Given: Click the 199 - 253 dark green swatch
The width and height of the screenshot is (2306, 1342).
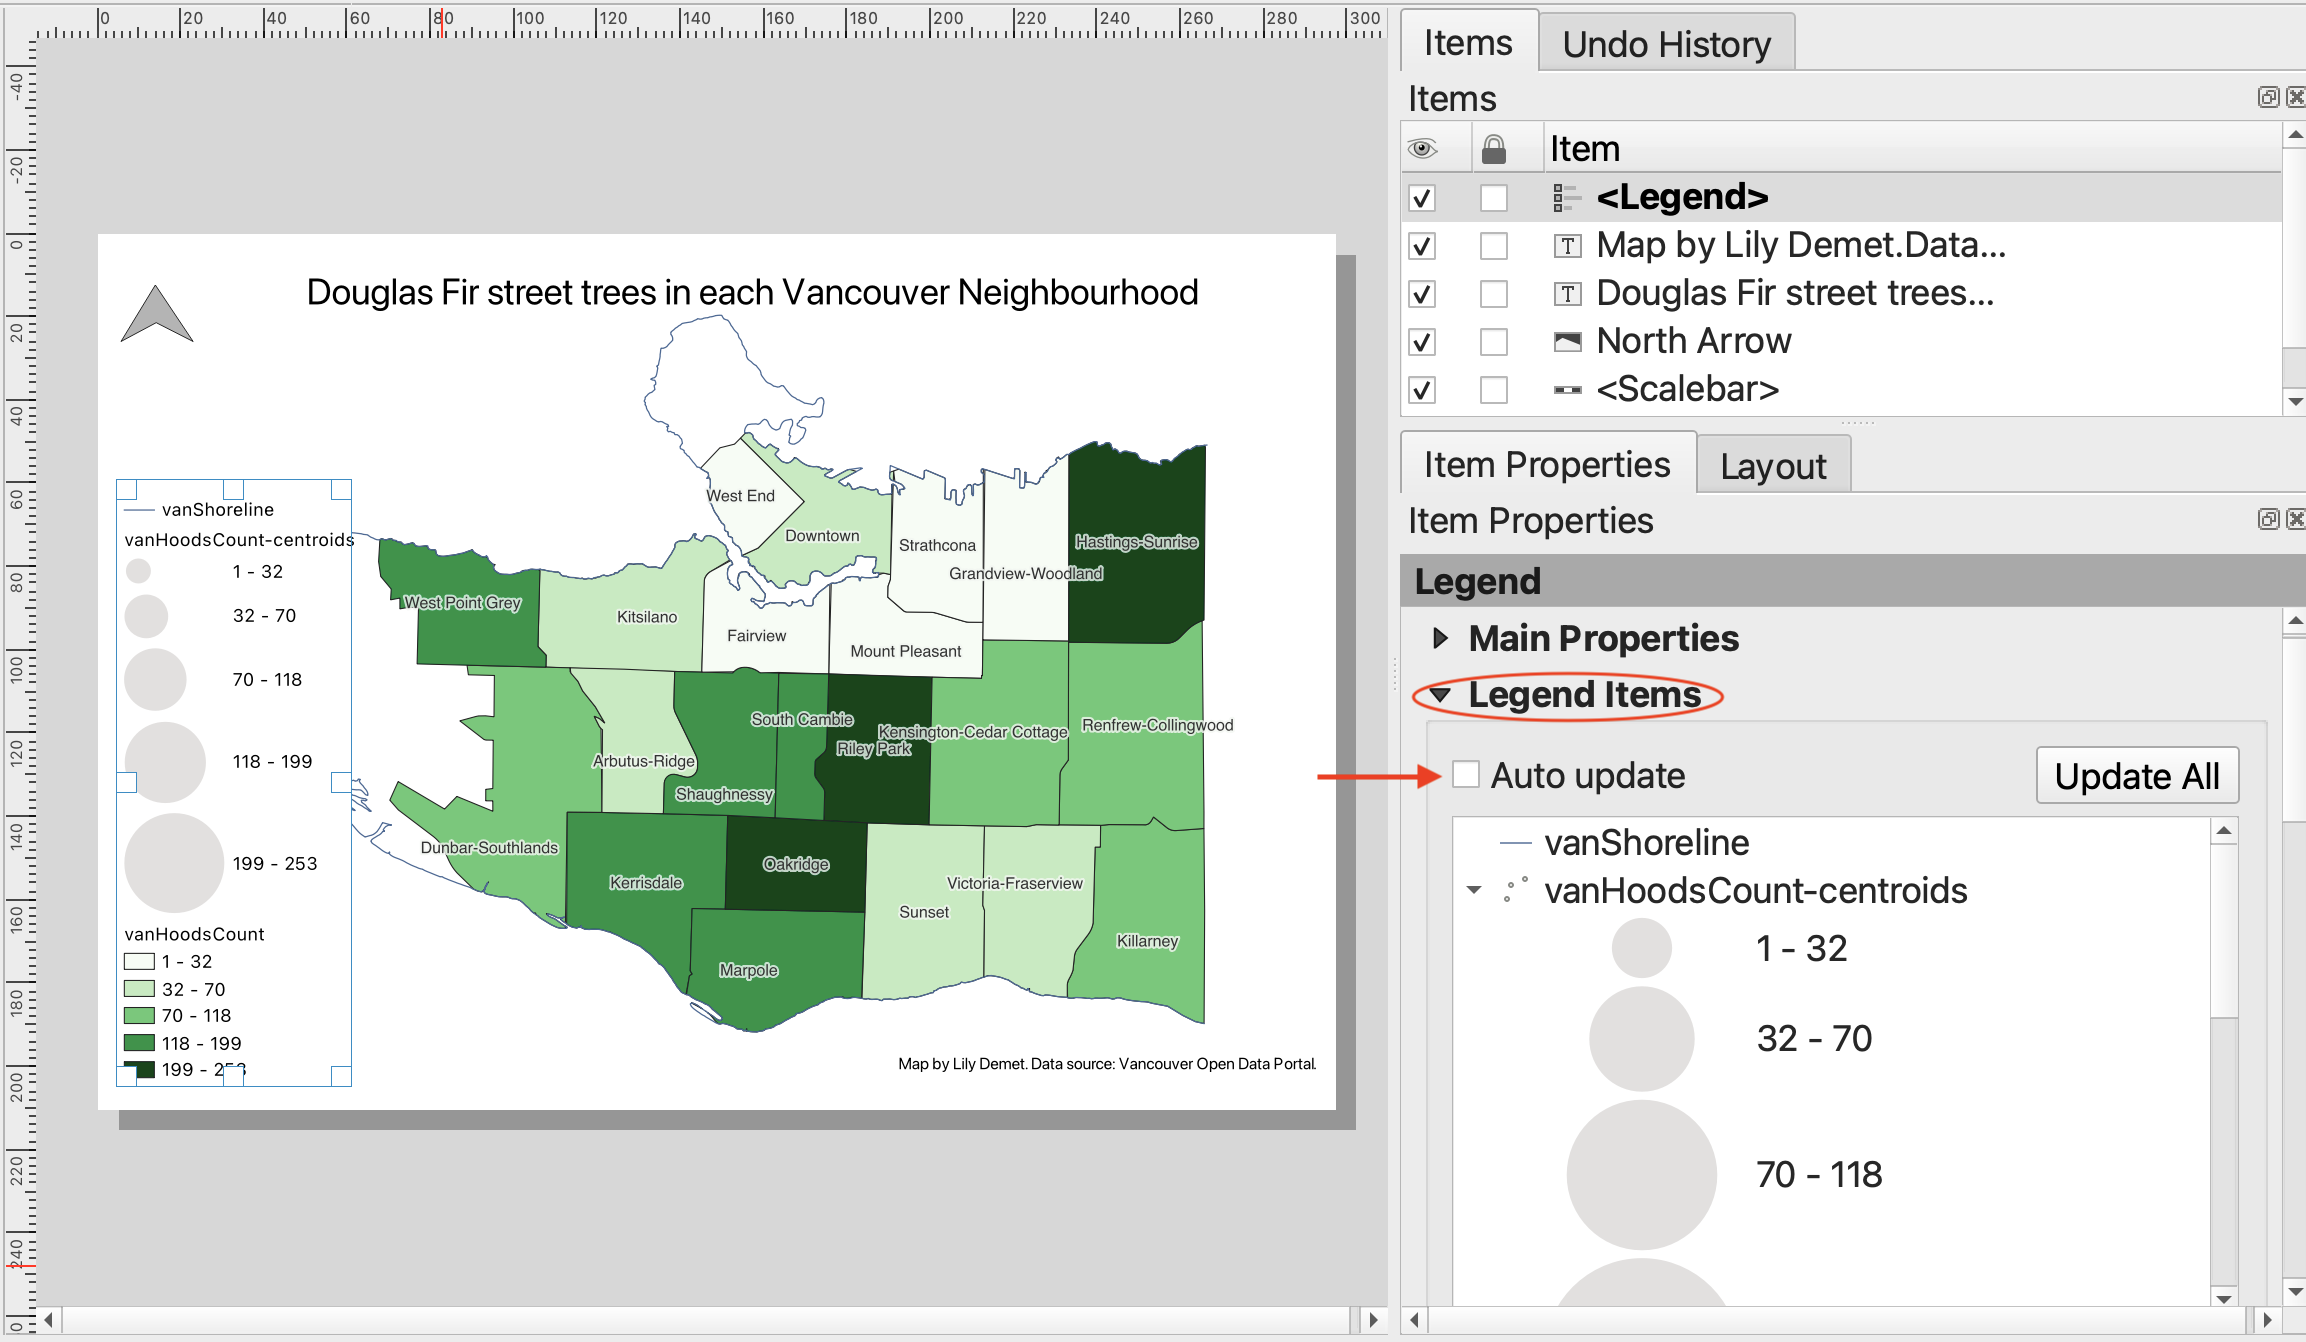Looking at the screenshot, I should [145, 1070].
